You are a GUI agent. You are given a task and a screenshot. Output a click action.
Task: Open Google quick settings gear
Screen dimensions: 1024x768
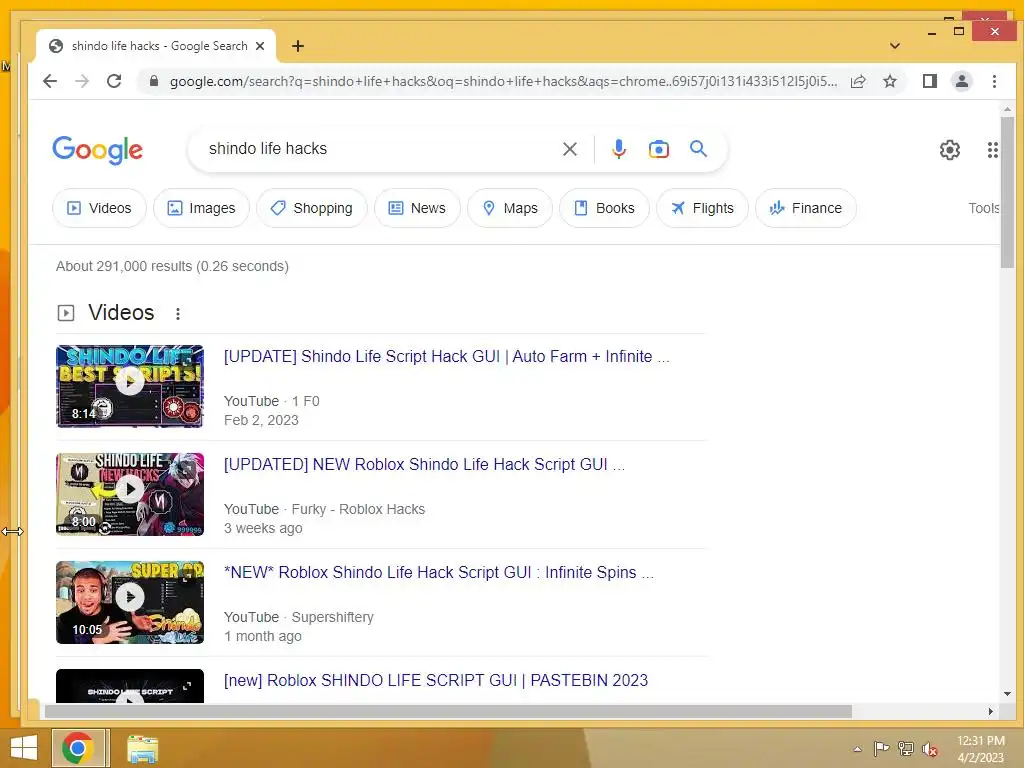click(950, 150)
